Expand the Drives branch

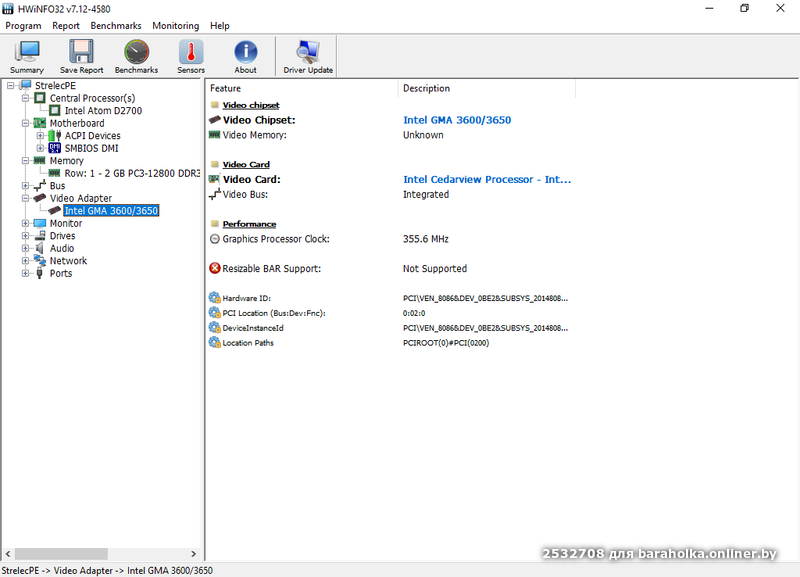pyautogui.click(x=25, y=236)
